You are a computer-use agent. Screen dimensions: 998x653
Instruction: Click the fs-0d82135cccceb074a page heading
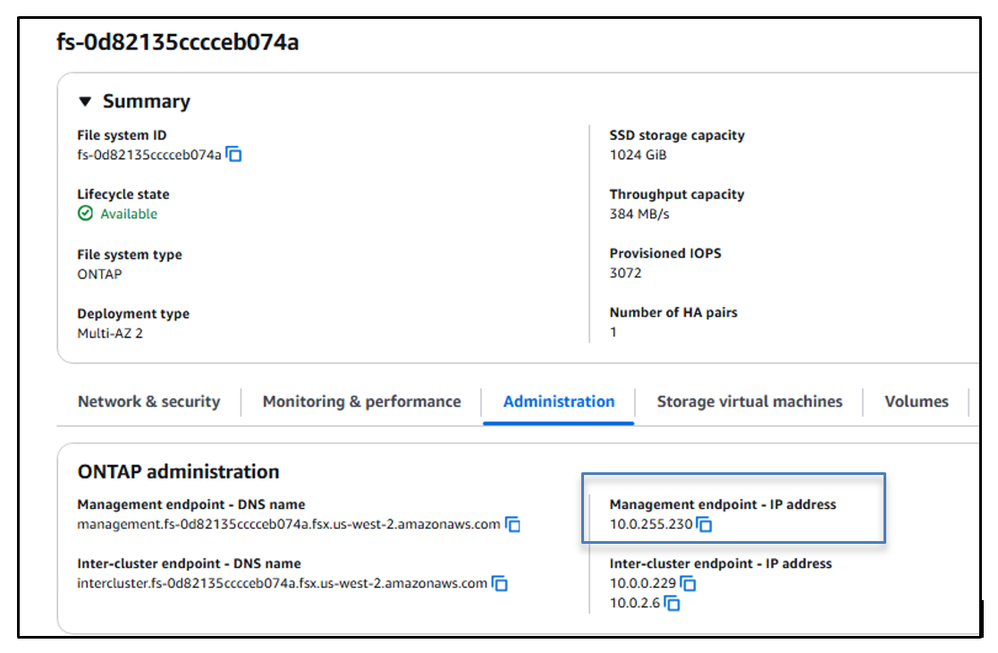pos(178,43)
